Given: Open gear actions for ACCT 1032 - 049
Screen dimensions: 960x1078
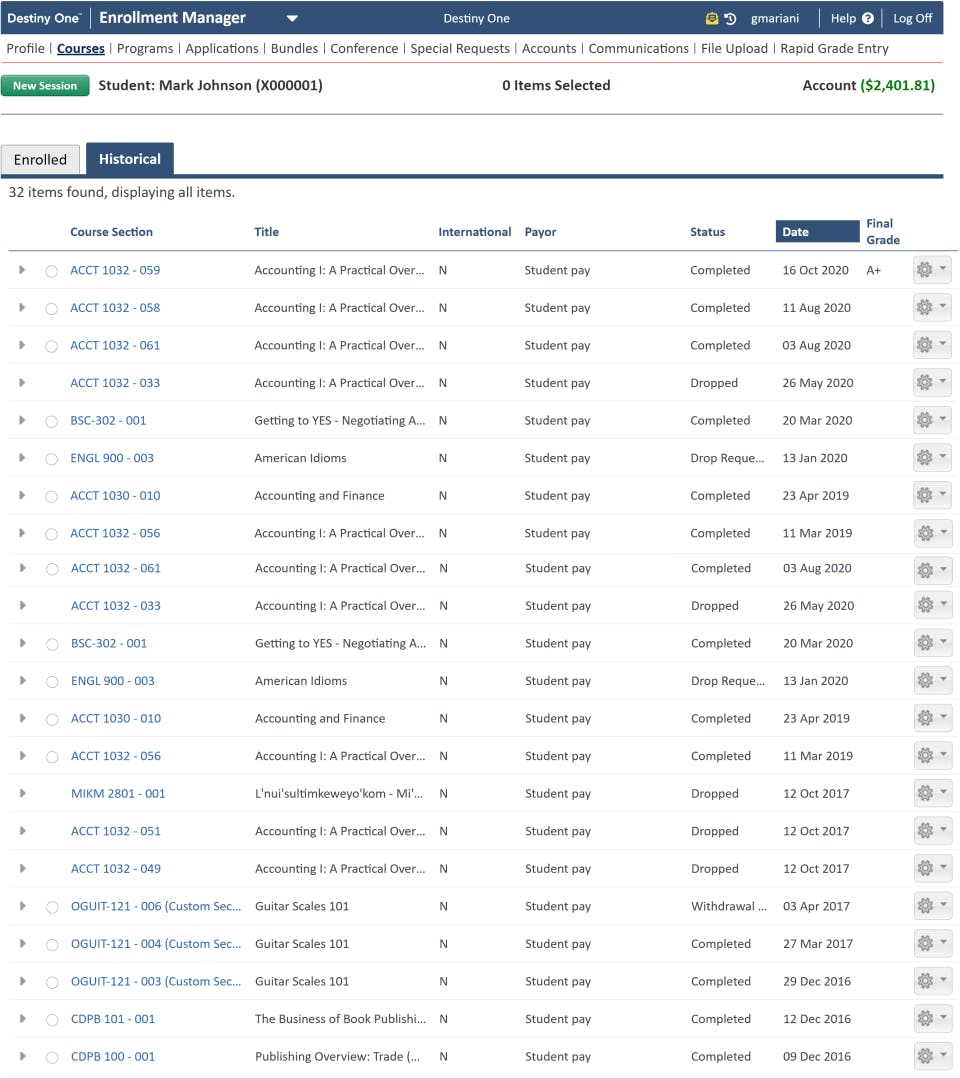Looking at the screenshot, I should [932, 868].
